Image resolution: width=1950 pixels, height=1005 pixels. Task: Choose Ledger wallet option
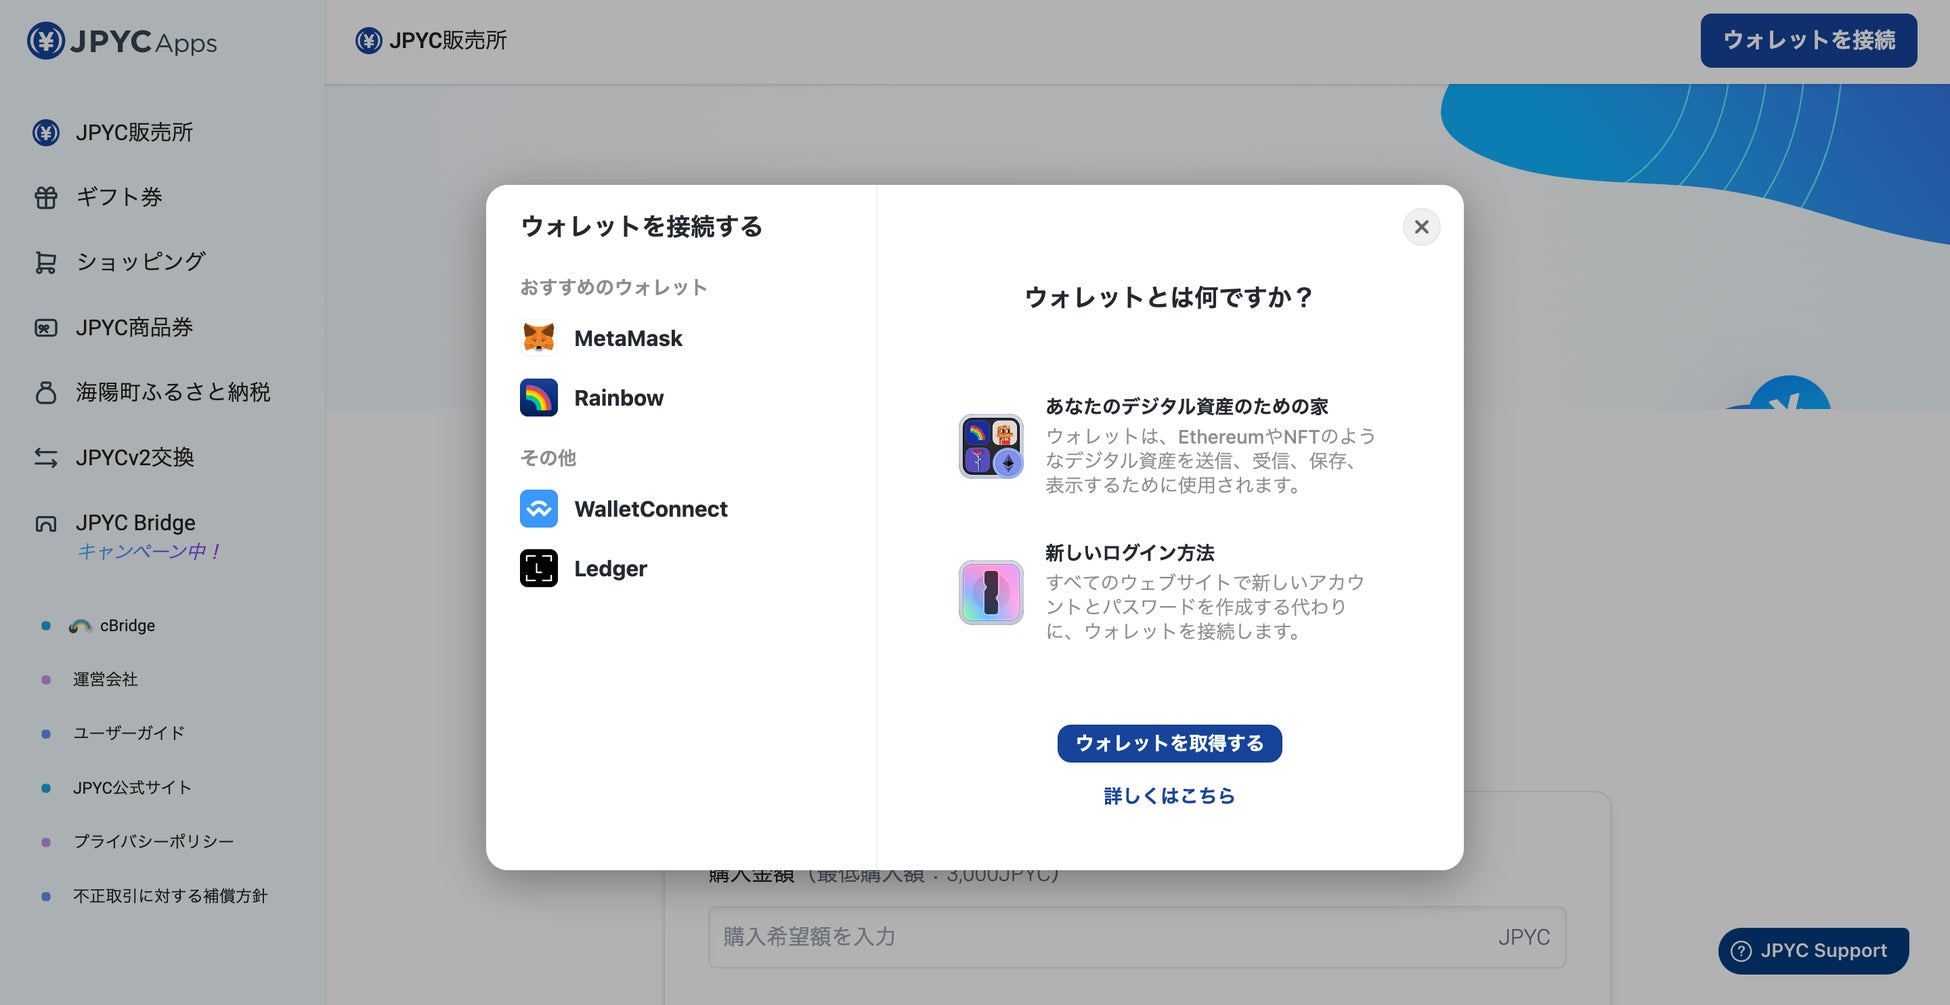tap(682, 569)
